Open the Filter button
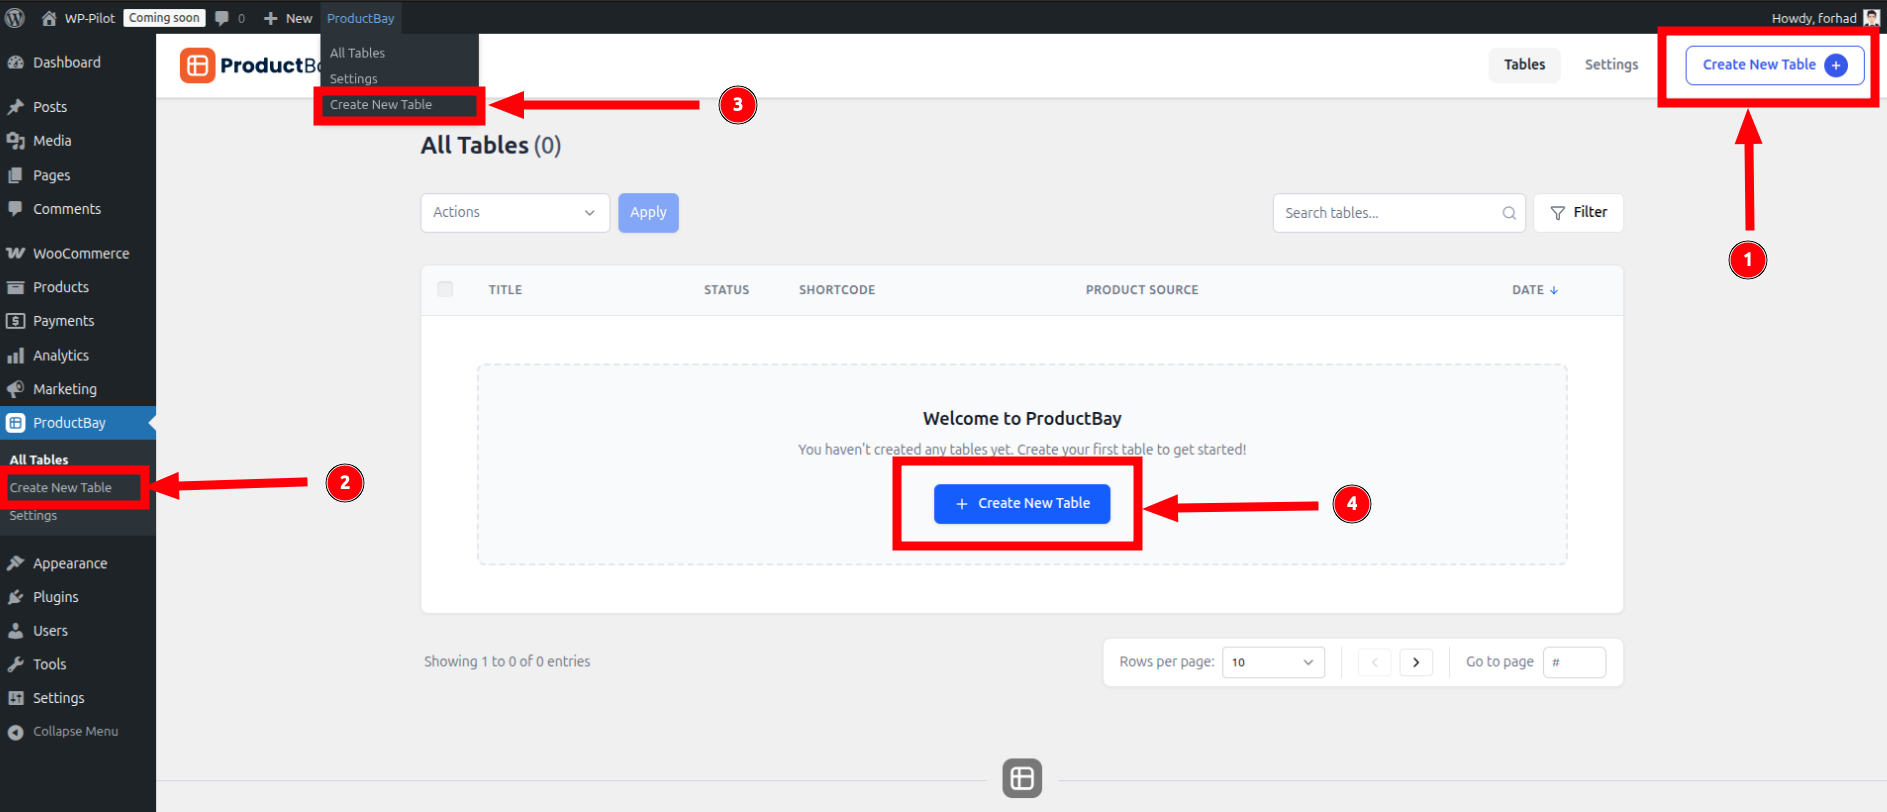Screen dimensions: 1887x812 coord(1578,213)
